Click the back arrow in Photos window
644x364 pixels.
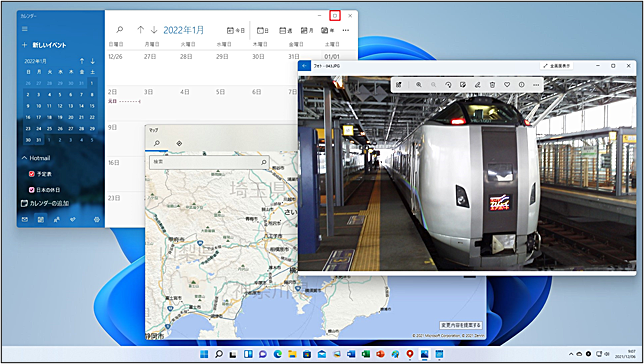click(x=304, y=66)
